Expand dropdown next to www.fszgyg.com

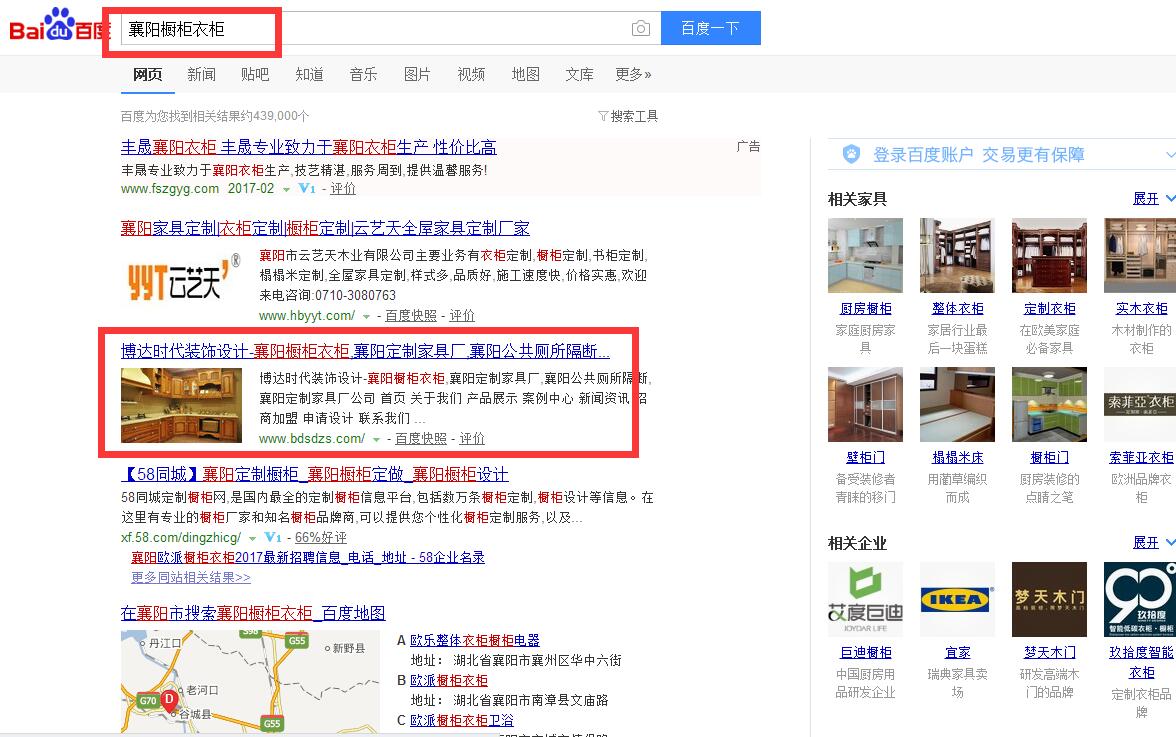pyautogui.click(x=286, y=190)
